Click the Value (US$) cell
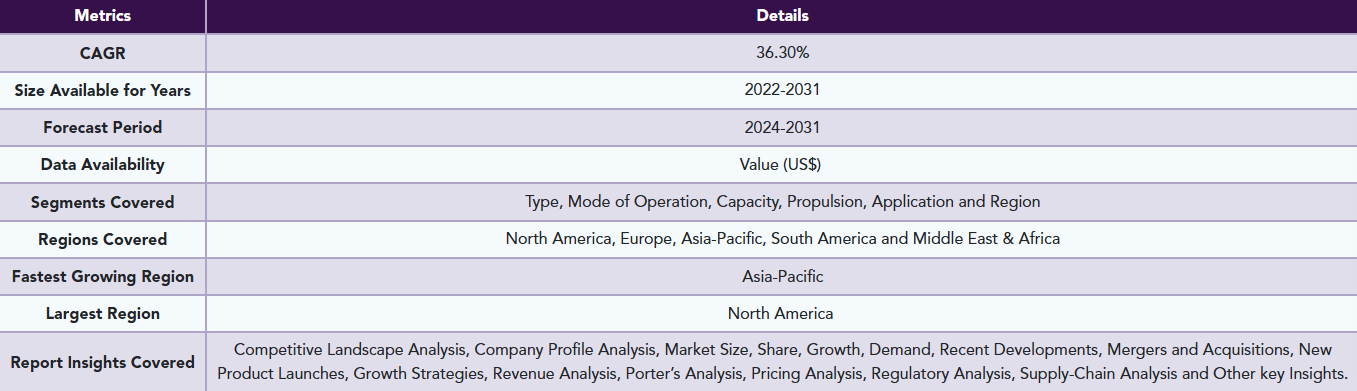1357x391 pixels. pyautogui.click(x=782, y=164)
